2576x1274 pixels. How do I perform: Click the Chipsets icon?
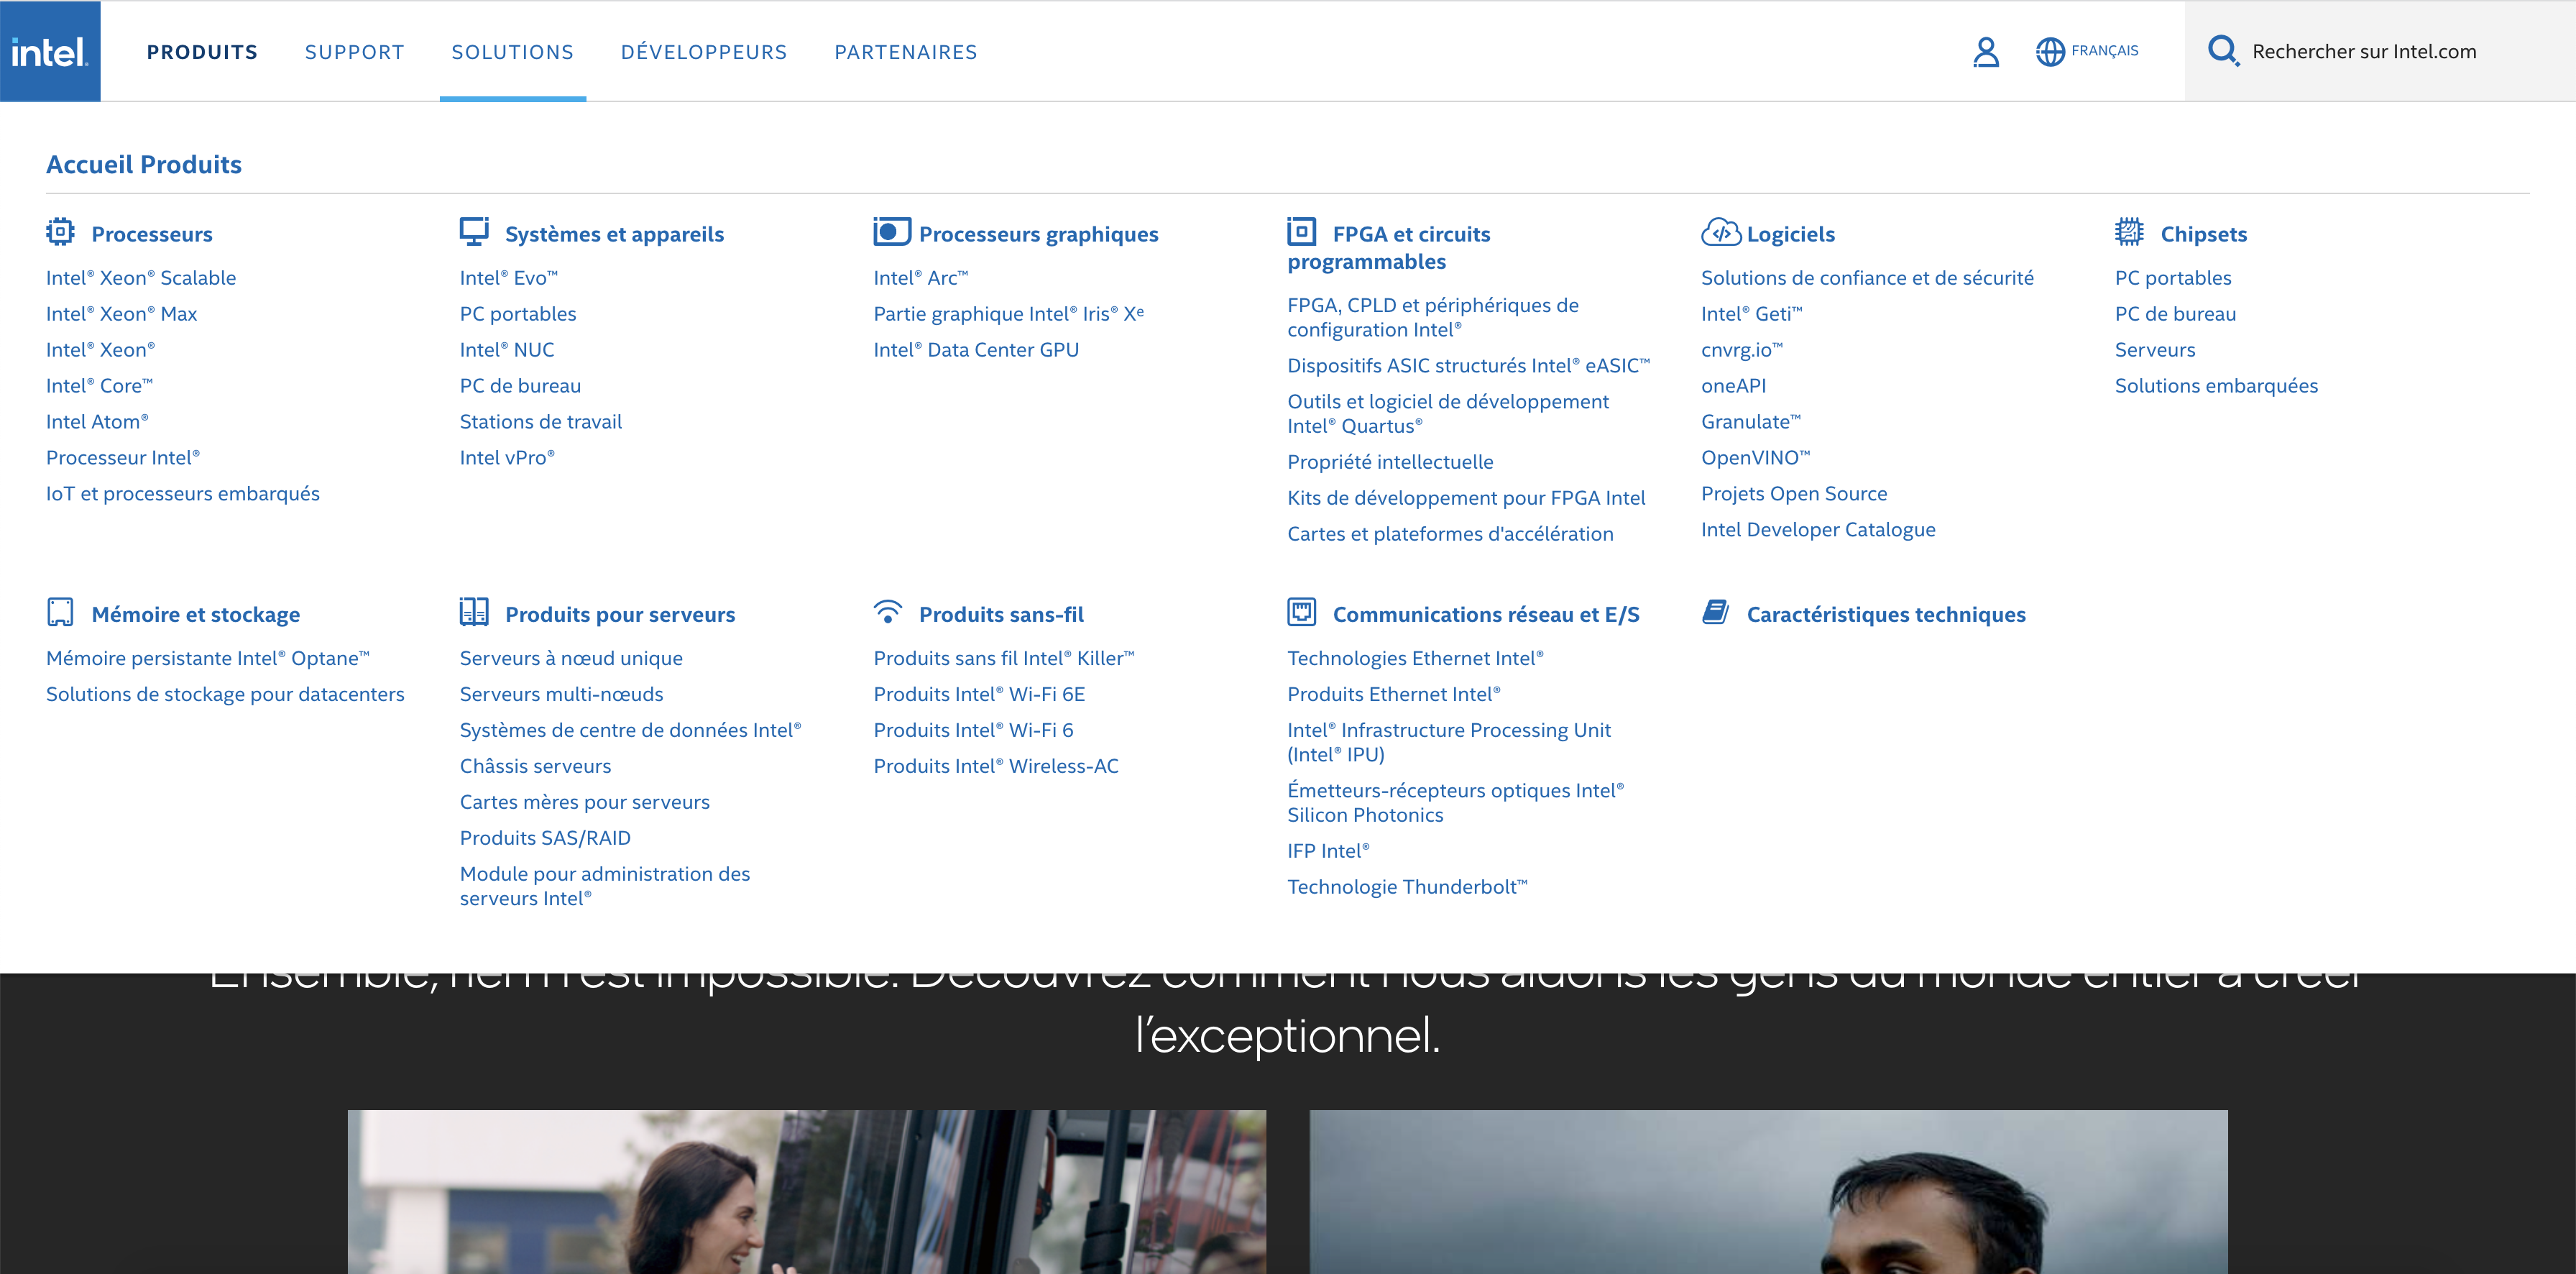pyautogui.click(x=2129, y=232)
